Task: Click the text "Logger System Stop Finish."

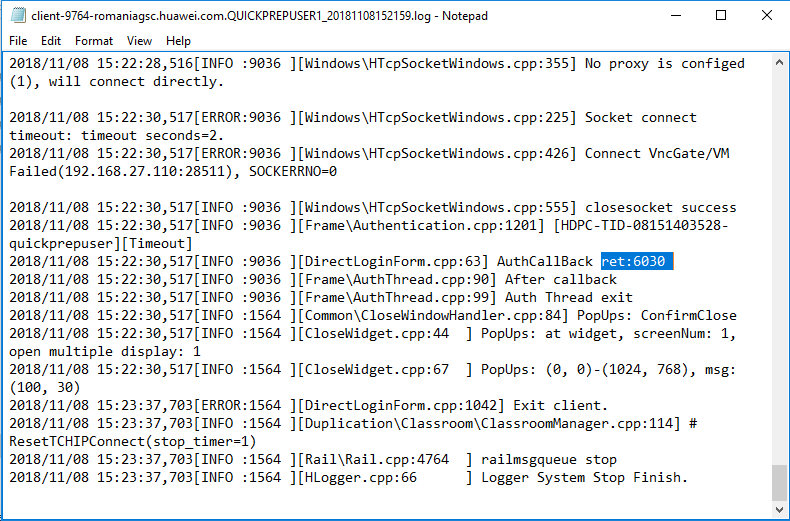Action: [584, 478]
